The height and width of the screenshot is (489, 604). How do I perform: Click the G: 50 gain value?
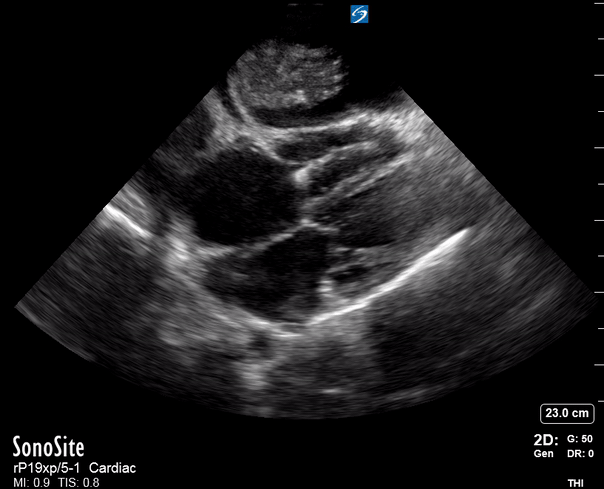(x=580, y=439)
